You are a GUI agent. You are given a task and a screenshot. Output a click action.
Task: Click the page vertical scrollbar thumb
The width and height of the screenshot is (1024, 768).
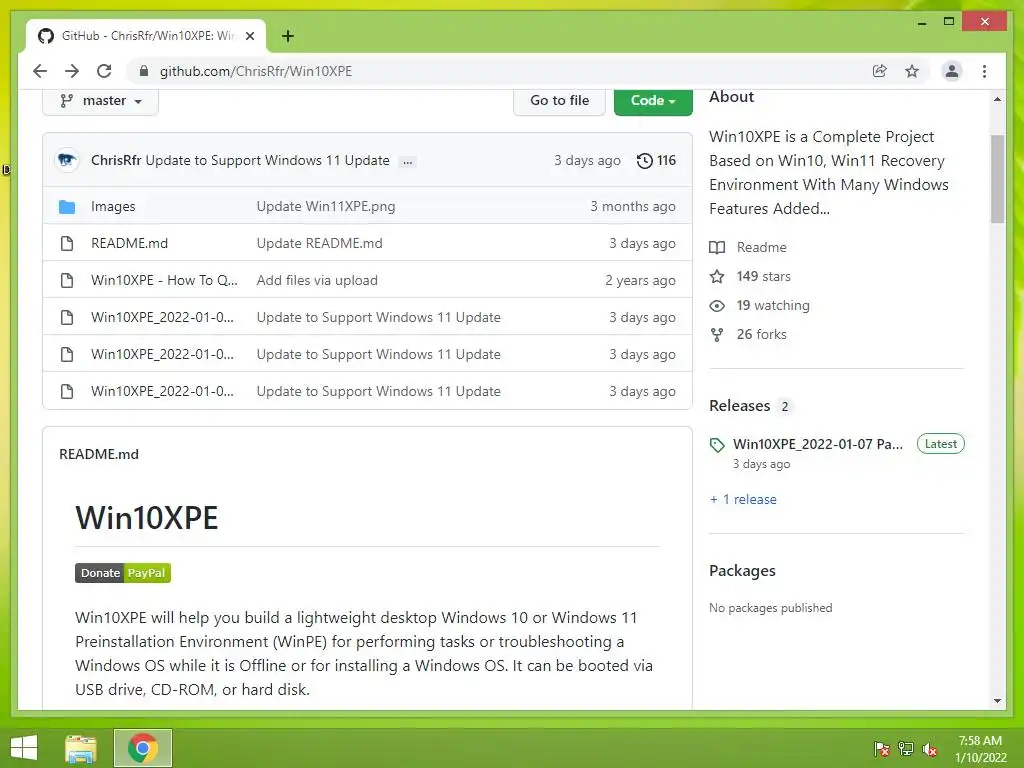[997, 179]
